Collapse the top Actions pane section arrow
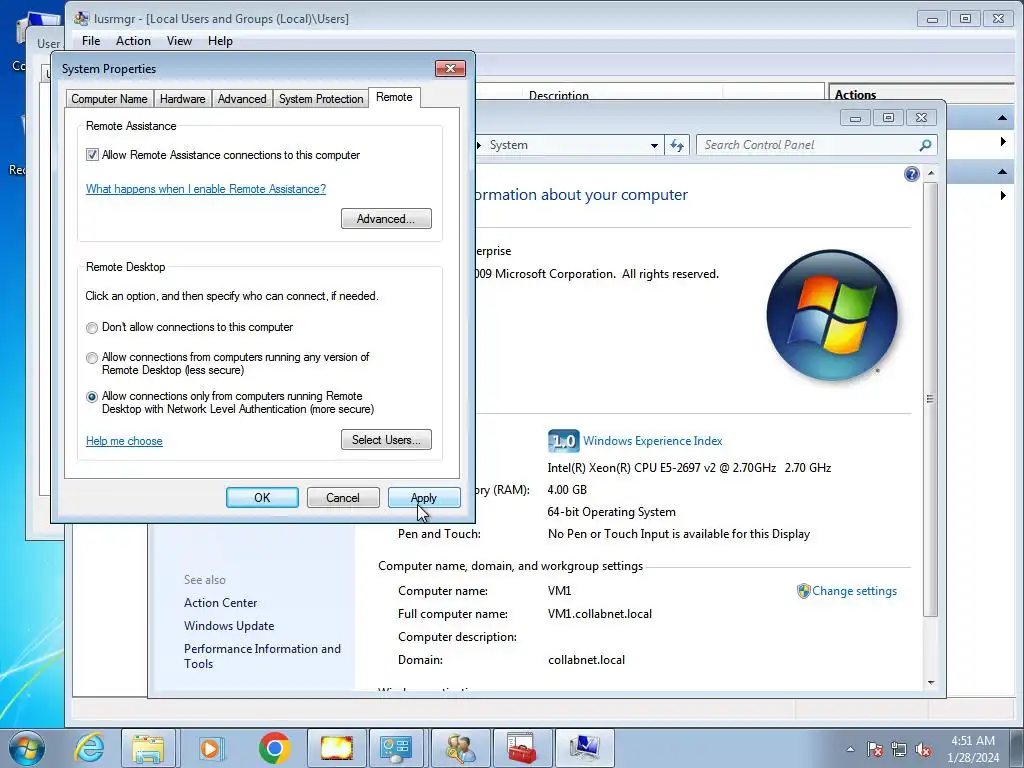 (1002, 118)
